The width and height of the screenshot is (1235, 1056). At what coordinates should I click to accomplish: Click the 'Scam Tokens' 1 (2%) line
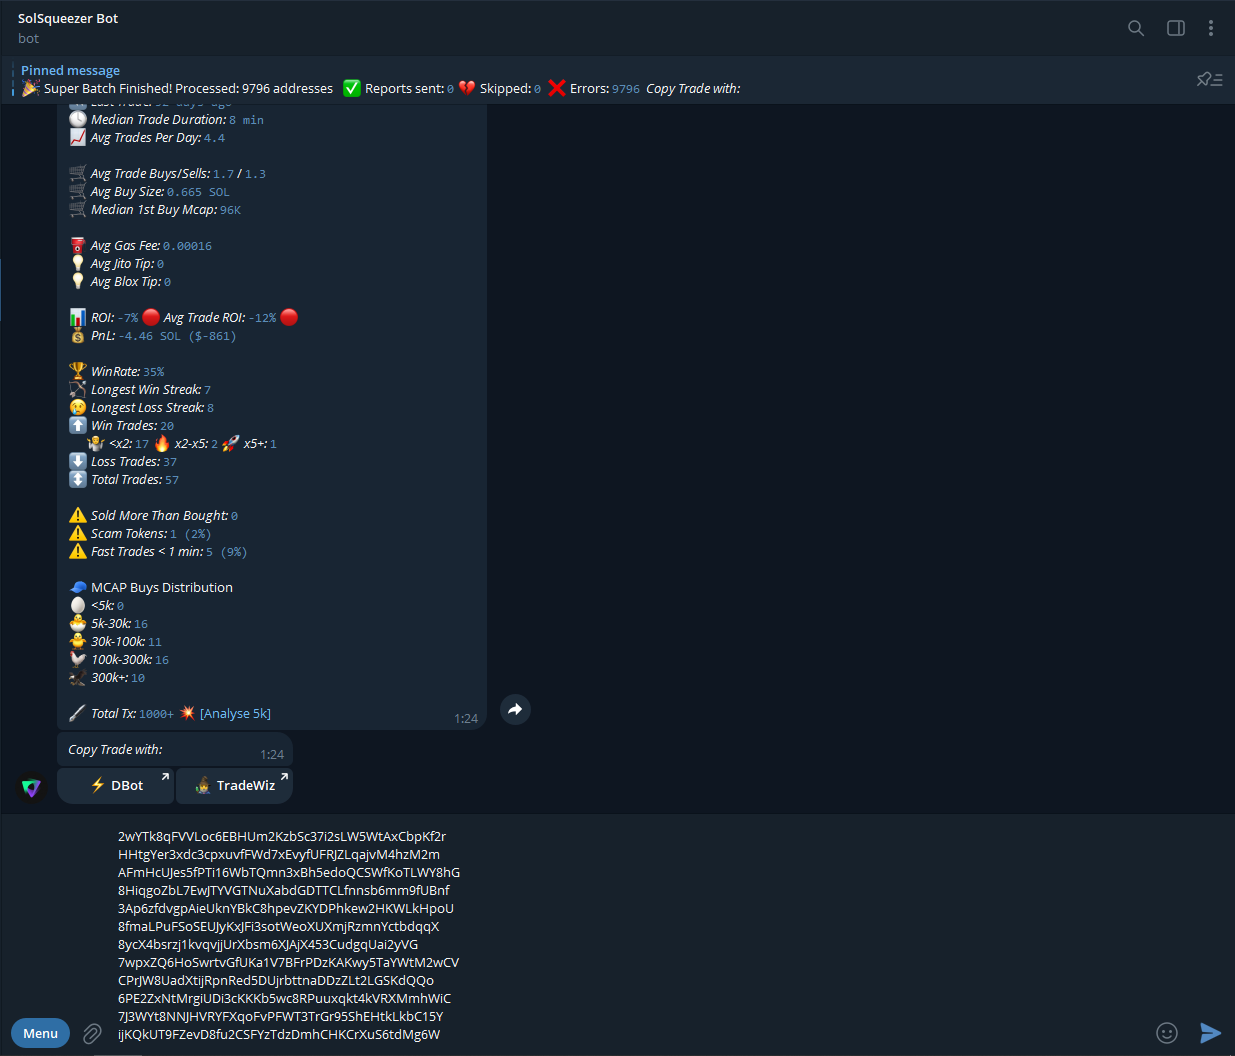140,534
